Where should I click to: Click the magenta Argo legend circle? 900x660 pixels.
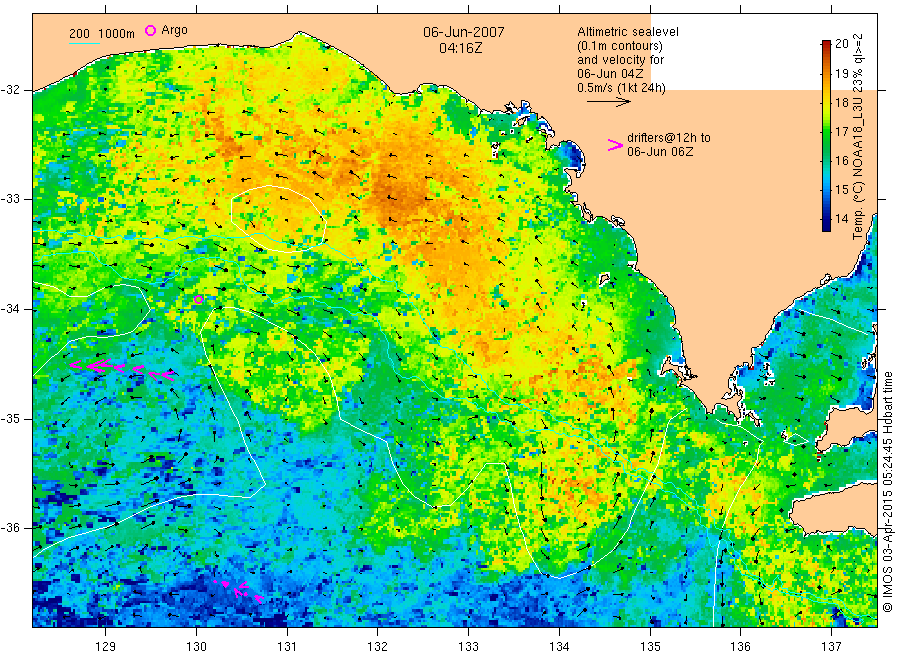tap(150, 30)
